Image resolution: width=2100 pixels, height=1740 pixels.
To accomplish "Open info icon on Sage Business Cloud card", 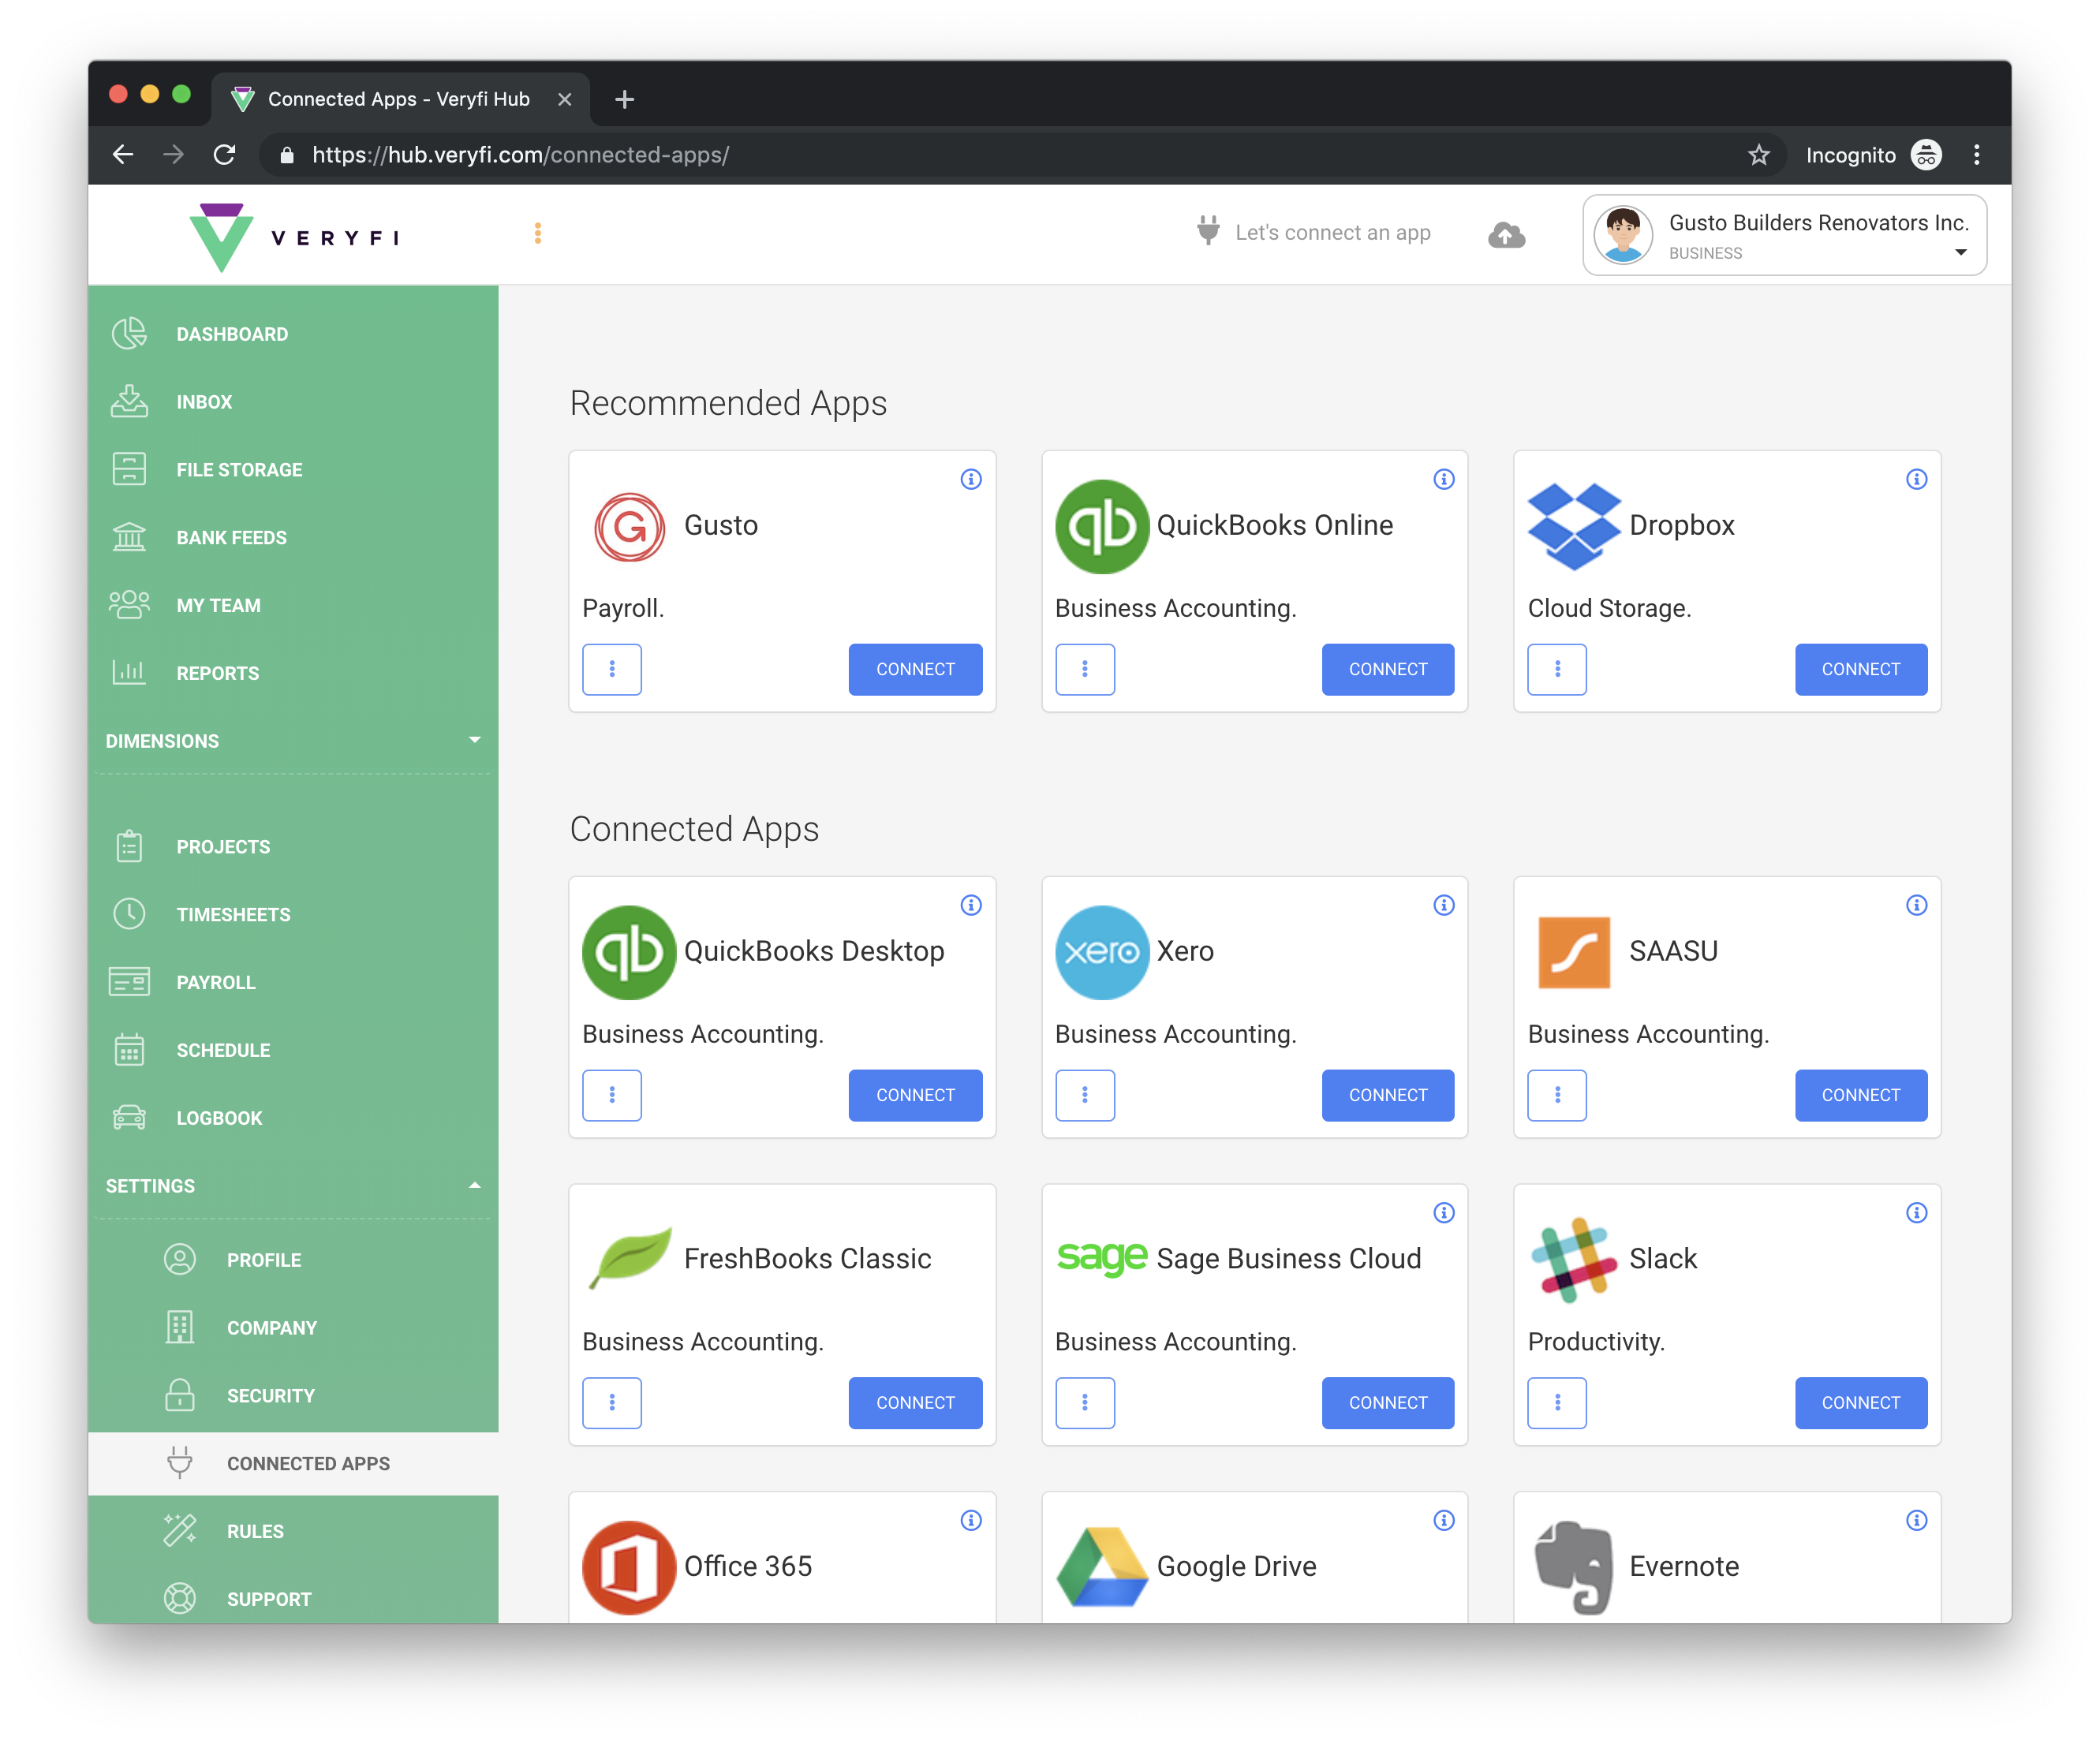I will click(1443, 1213).
